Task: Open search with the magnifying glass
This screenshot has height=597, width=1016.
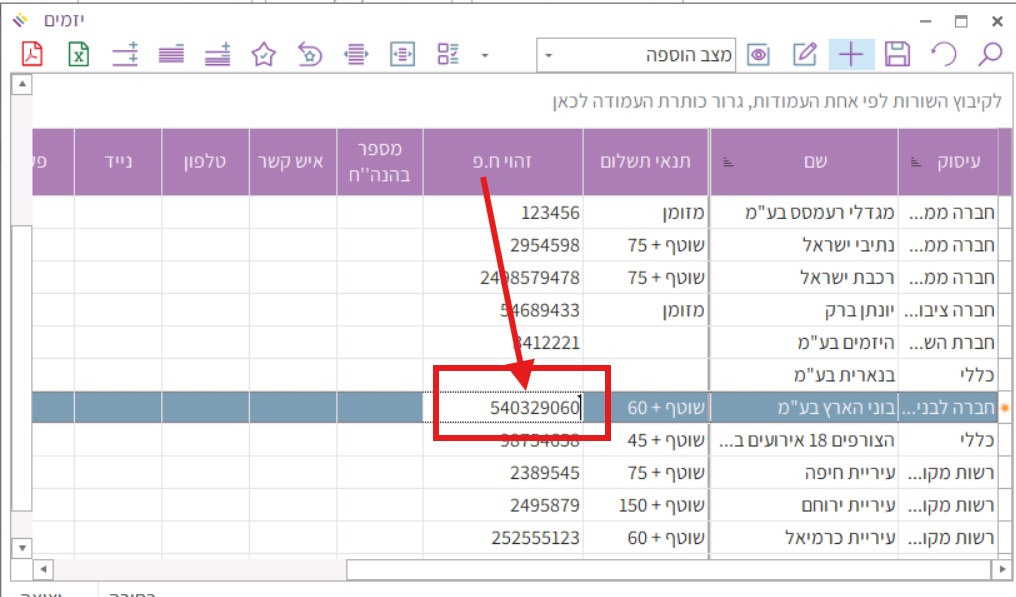Action: [x=989, y=55]
